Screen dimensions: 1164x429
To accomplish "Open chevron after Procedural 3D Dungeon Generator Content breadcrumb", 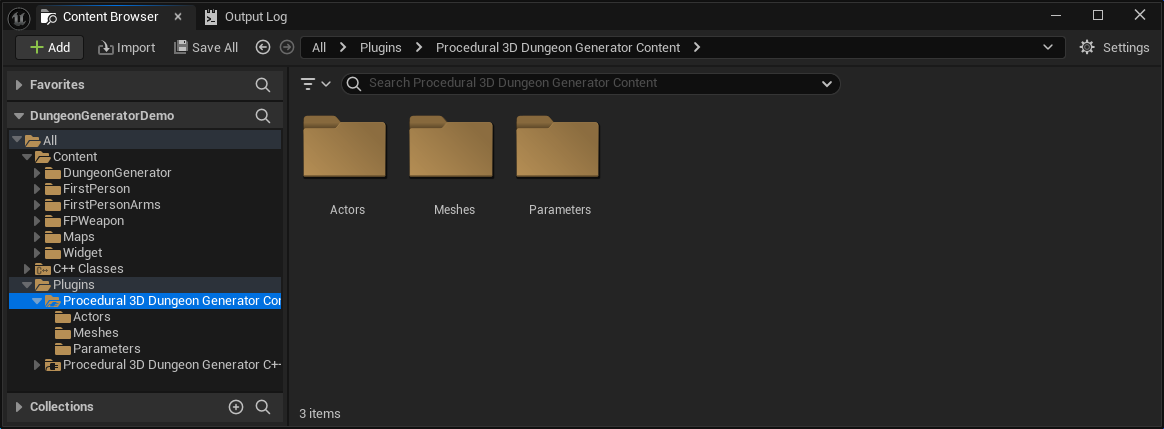I will (696, 48).
